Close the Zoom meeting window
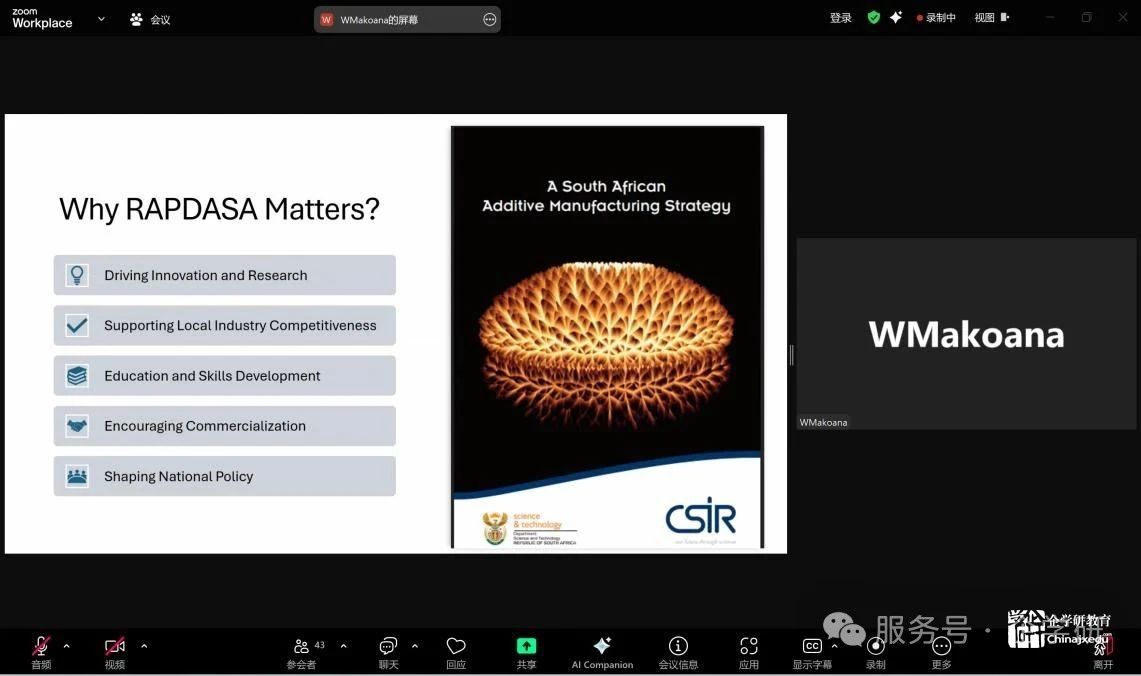Viewport: 1141px width, 676px height. pos(1123,17)
